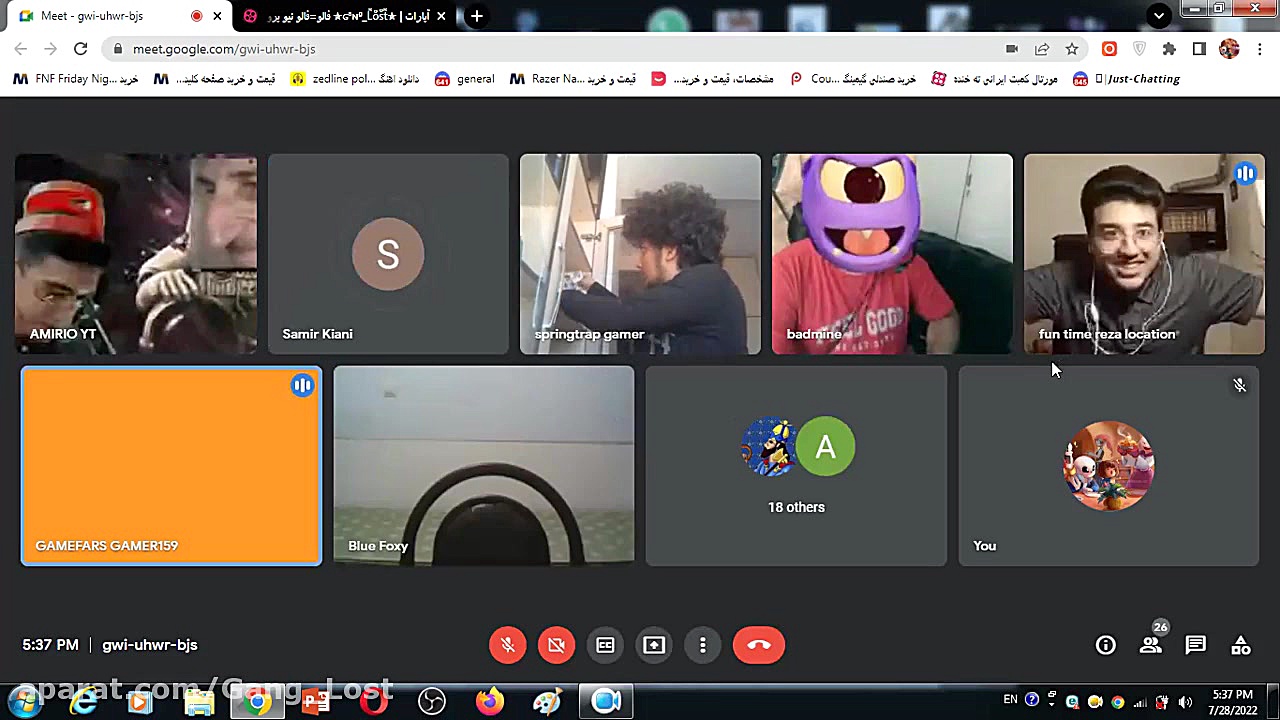
Task: Select the Samir Kiani participant tile
Action: pos(388,254)
